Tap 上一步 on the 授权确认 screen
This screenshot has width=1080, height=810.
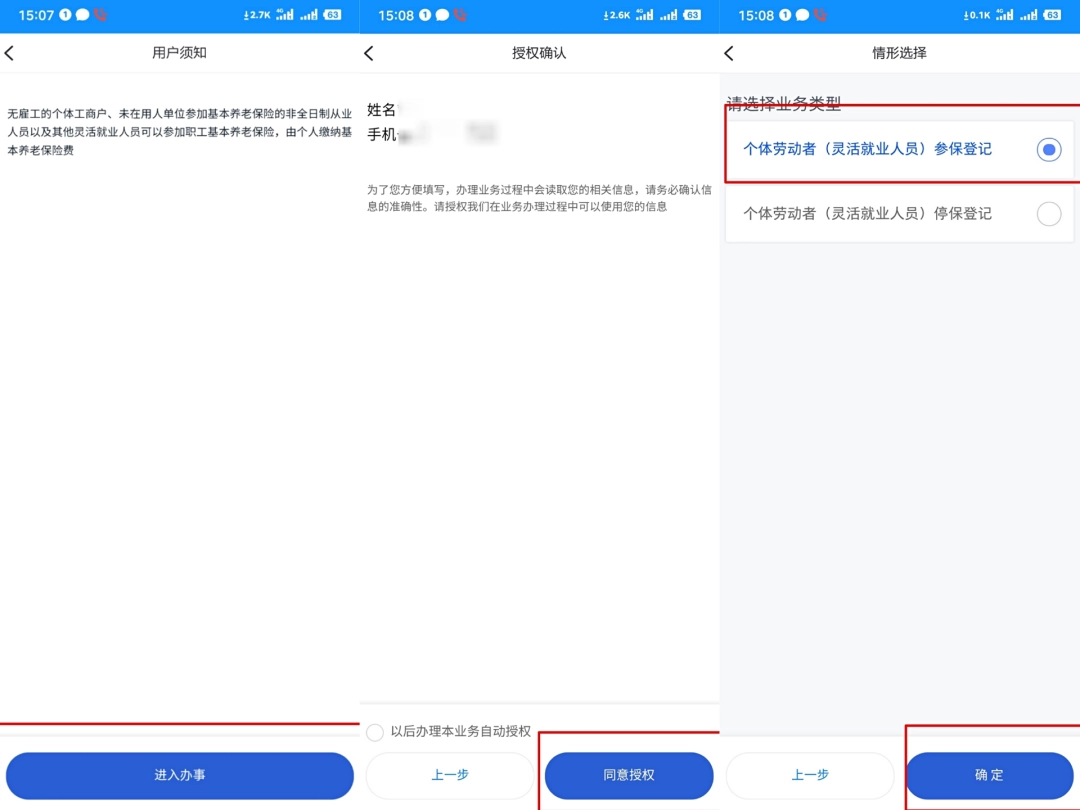click(x=450, y=775)
